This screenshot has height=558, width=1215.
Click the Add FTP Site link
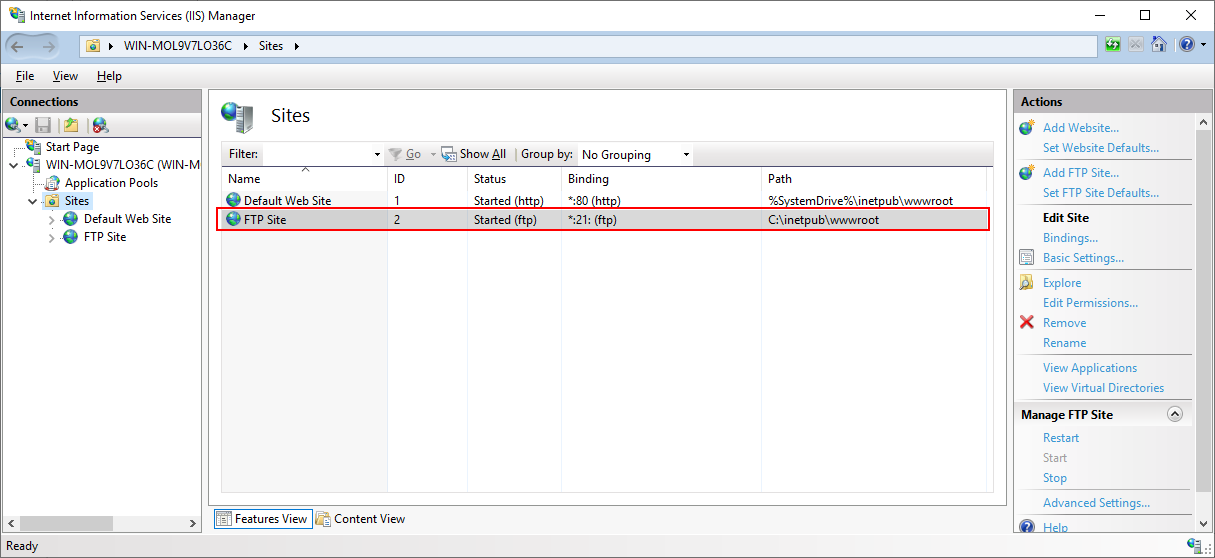pos(1080,173)
